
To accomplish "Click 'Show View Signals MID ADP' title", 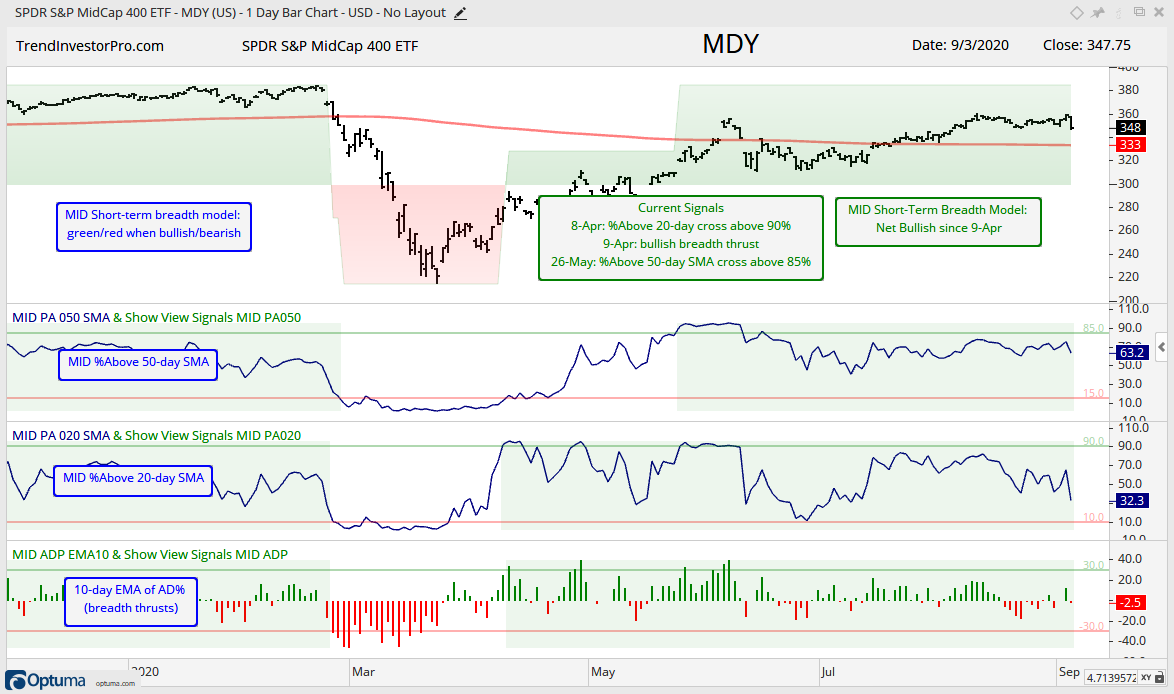I will 206,555.
